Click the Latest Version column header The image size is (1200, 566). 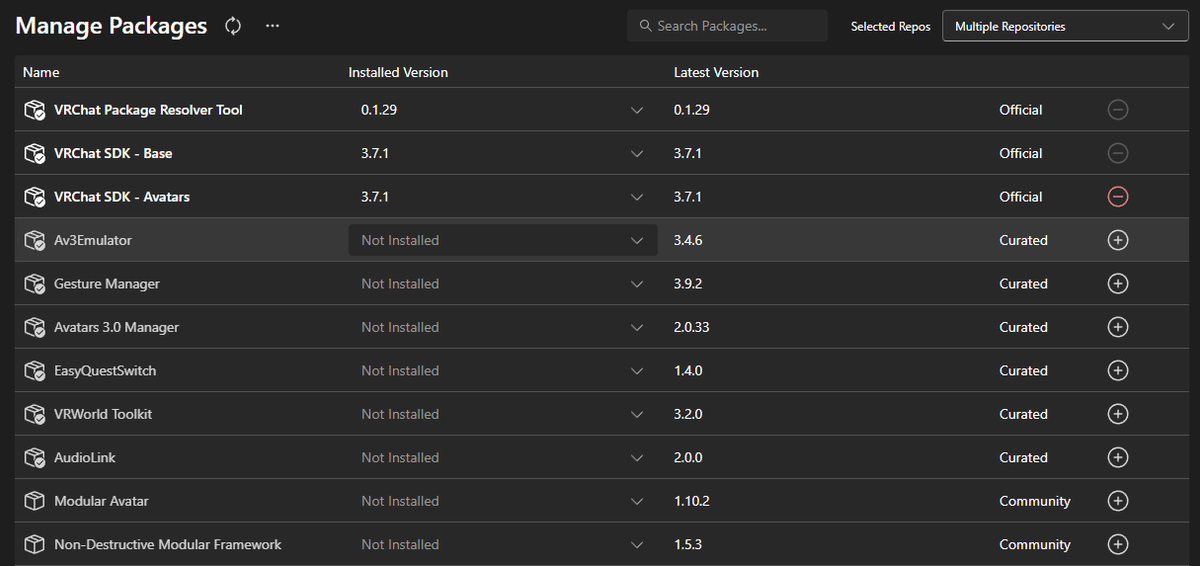[x=716, y=73]
